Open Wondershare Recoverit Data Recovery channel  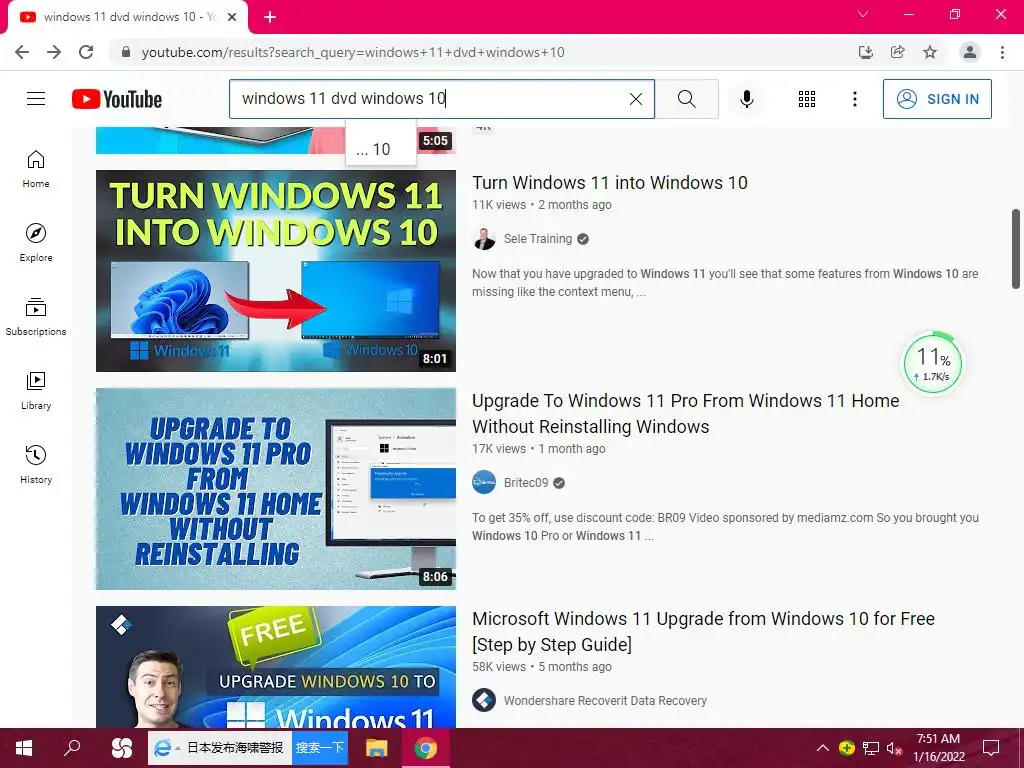[x=605, y=701]
